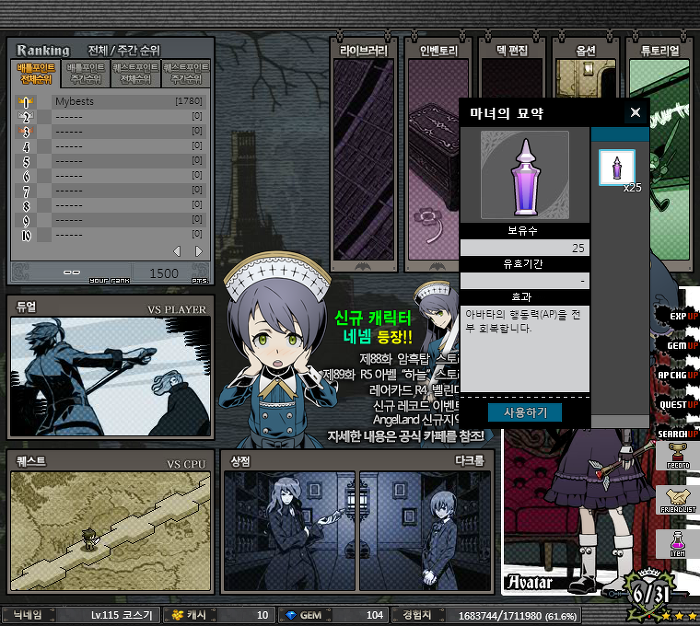
Task: Enter 퀘스트 VS CPU map
Action: coord(110,522)
